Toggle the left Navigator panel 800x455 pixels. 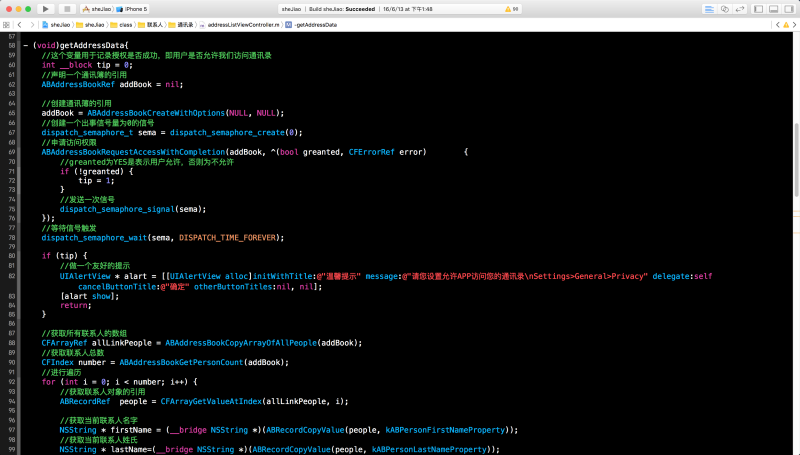coord(759,9)
